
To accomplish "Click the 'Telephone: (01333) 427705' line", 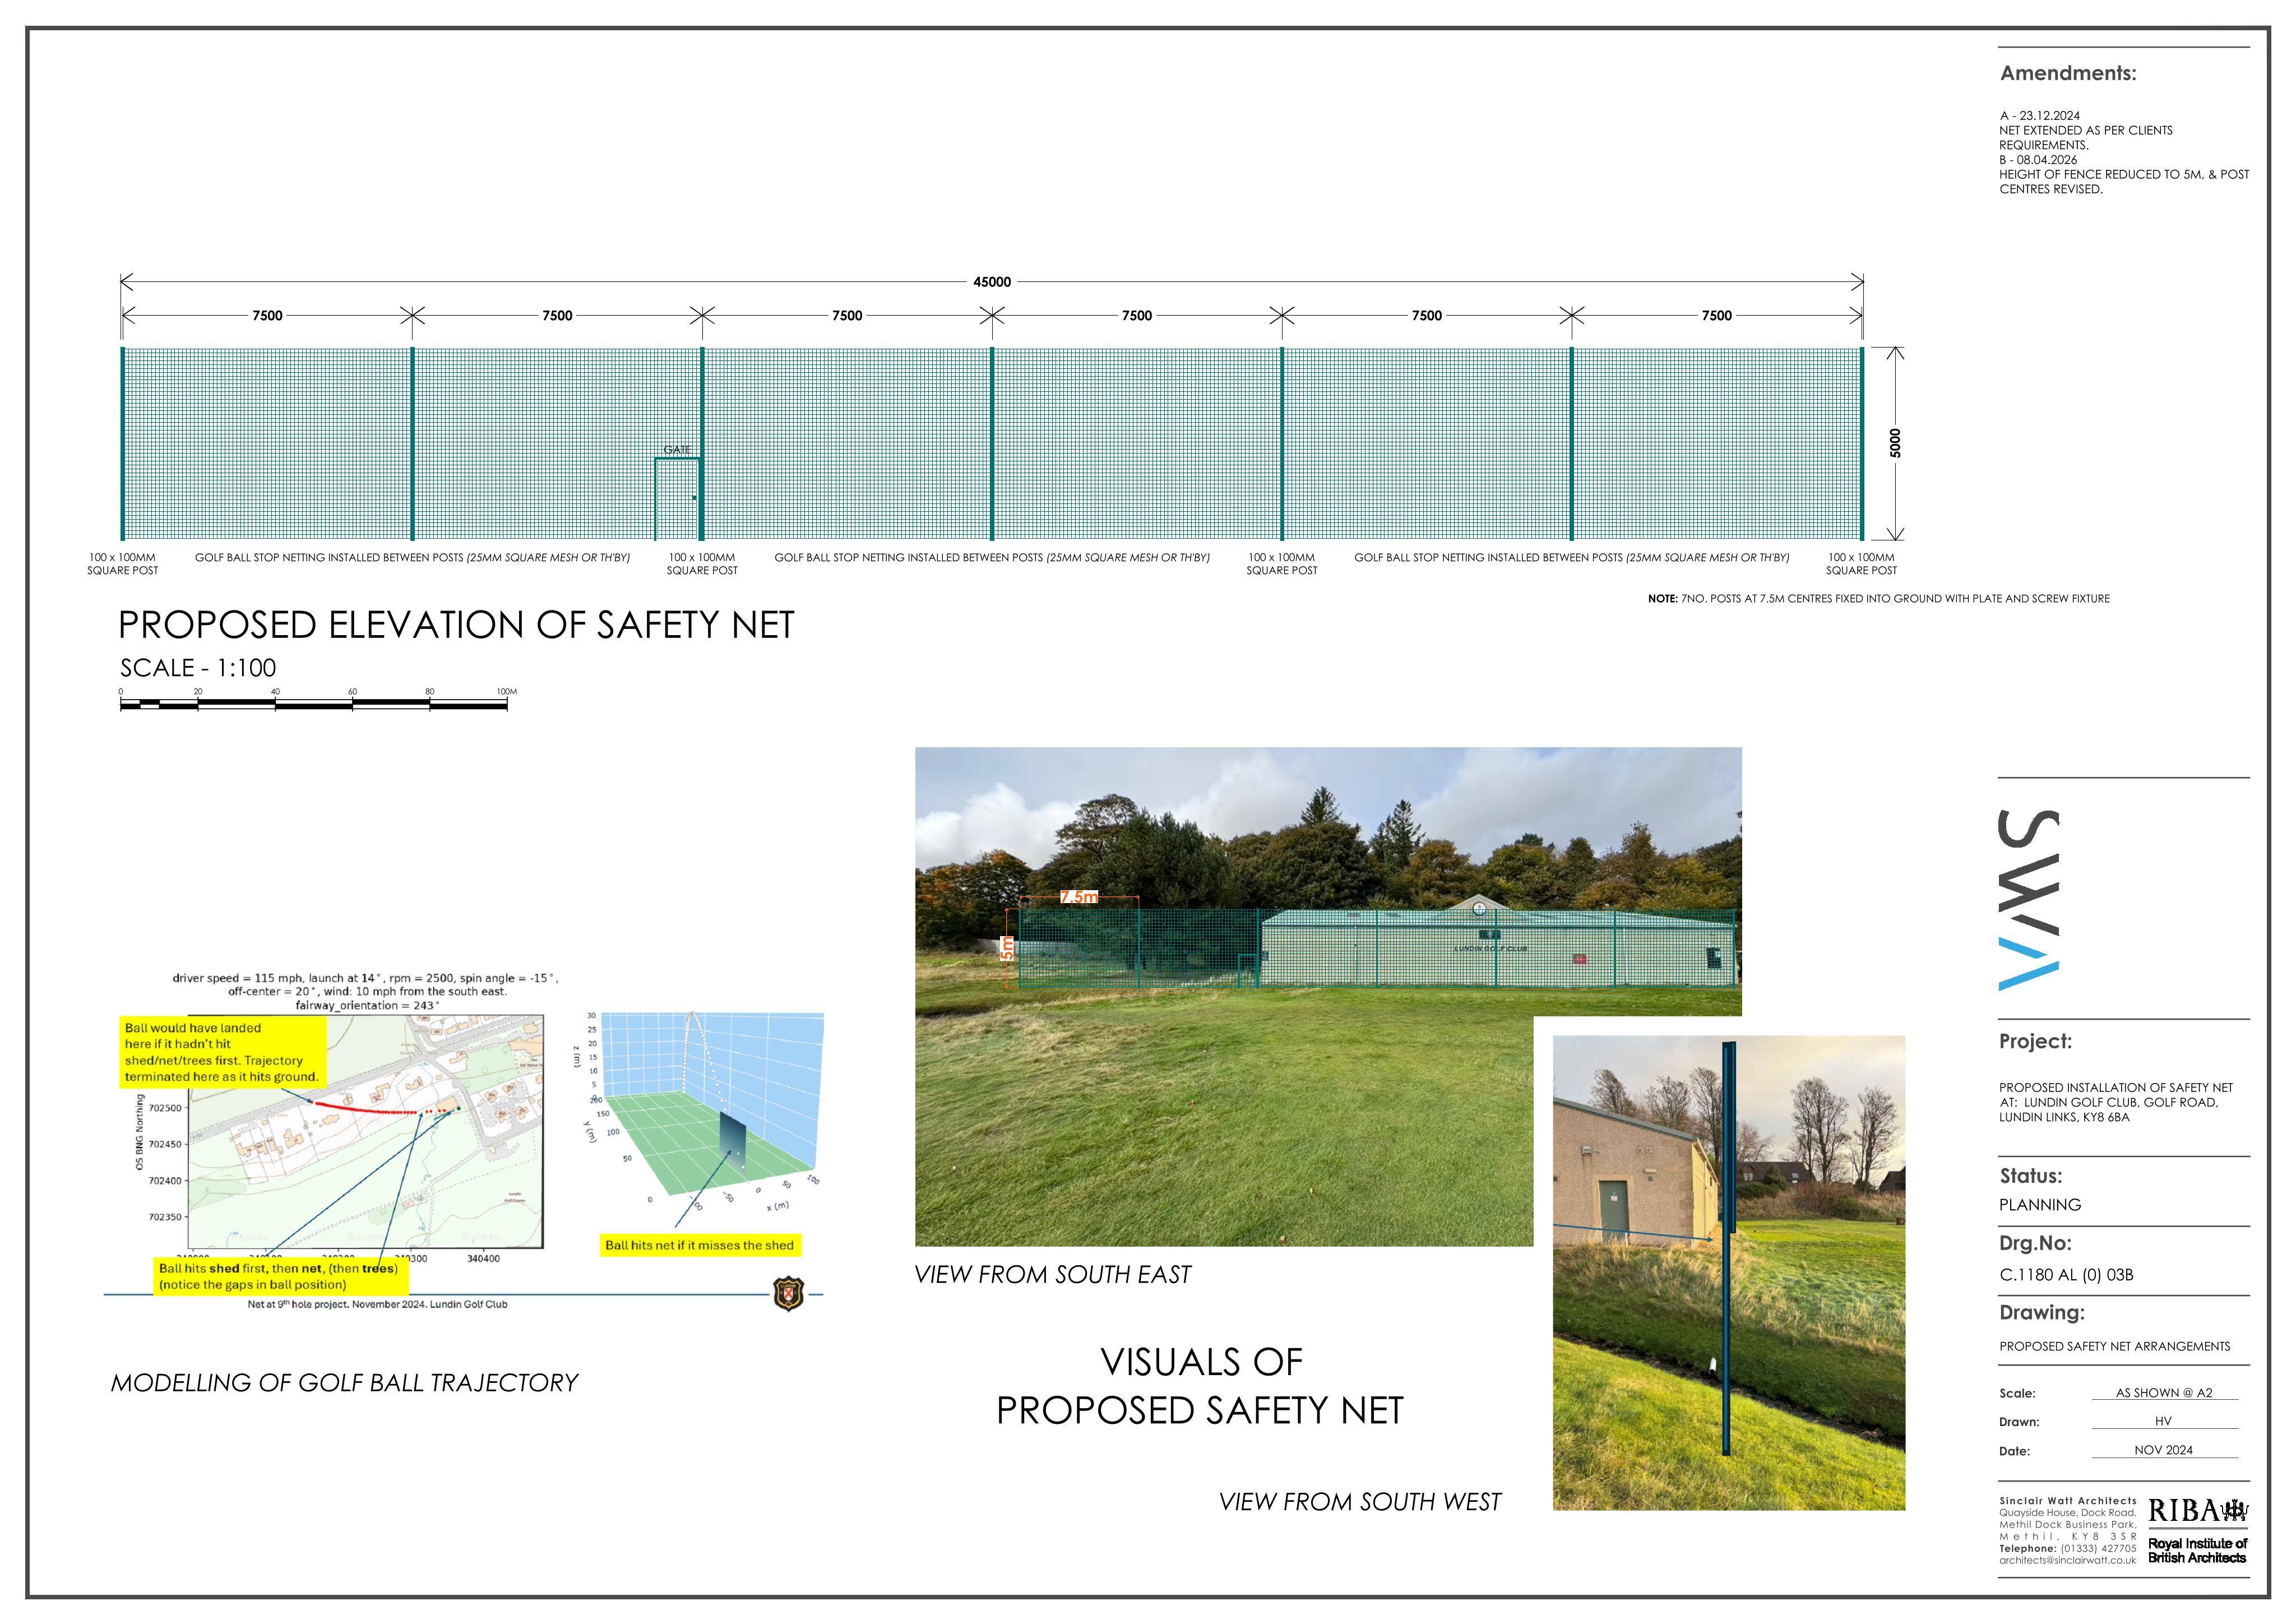I will coord(2068,1548).
